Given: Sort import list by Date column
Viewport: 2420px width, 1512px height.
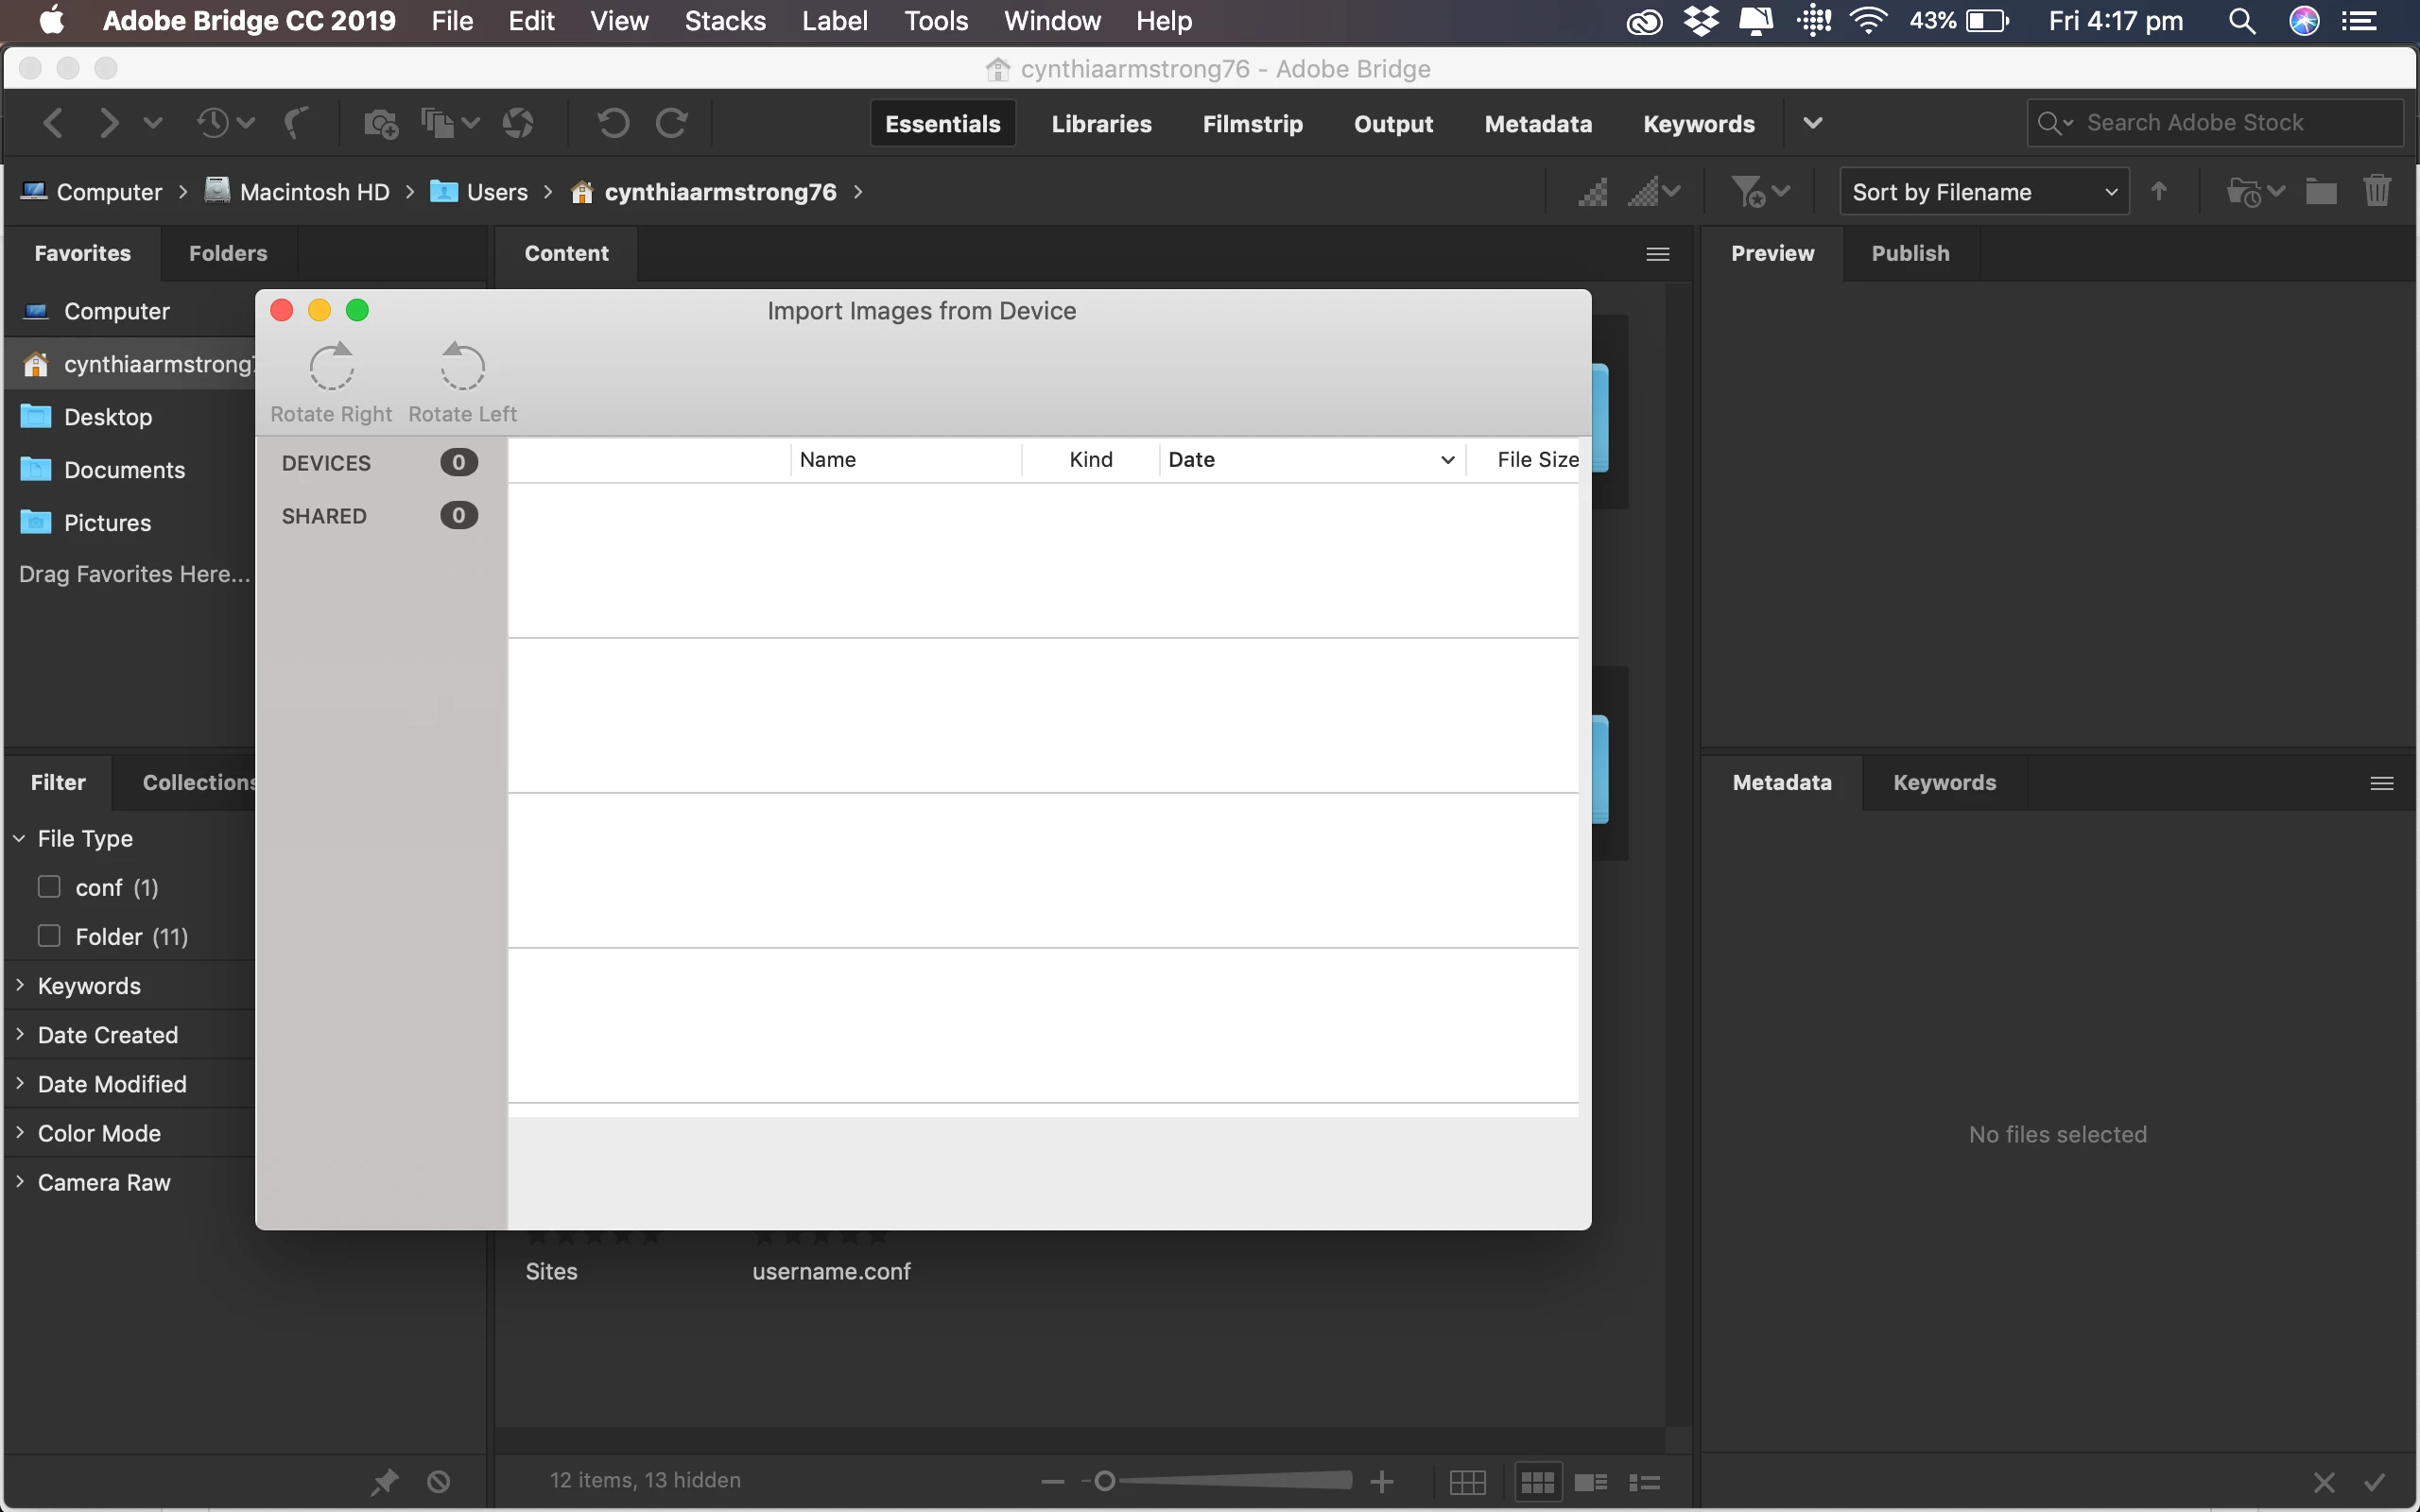Looking at the screenshot, I should (x=1311, y=459).
